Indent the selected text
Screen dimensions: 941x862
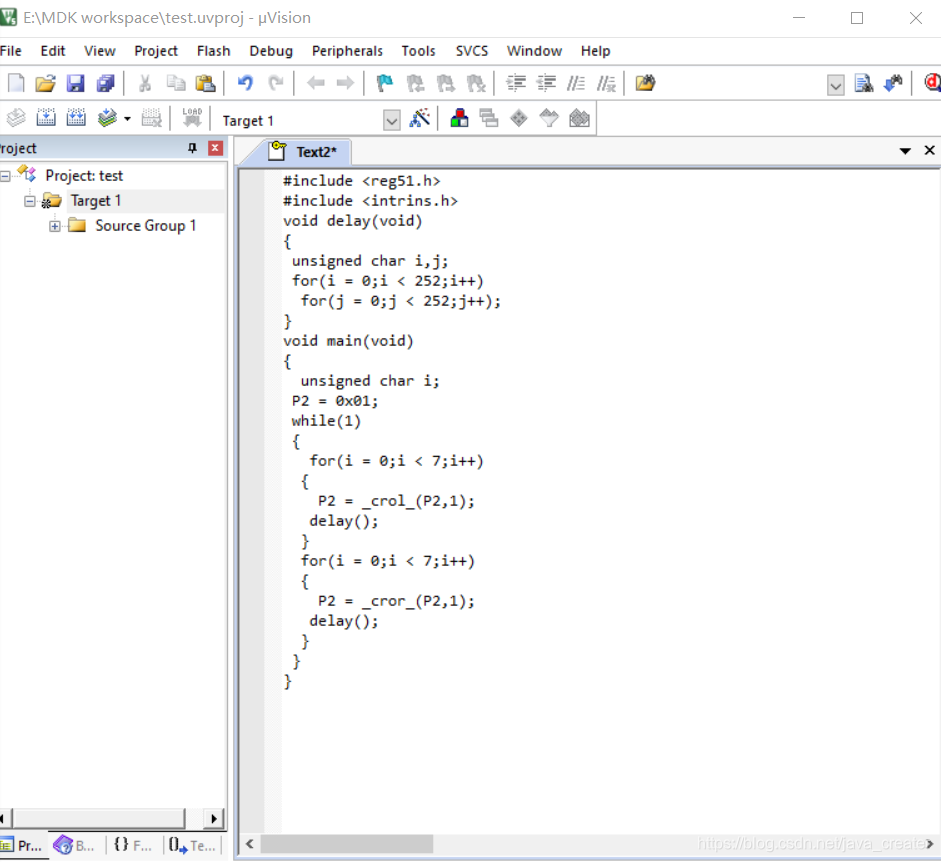click(x=516, y=83)
